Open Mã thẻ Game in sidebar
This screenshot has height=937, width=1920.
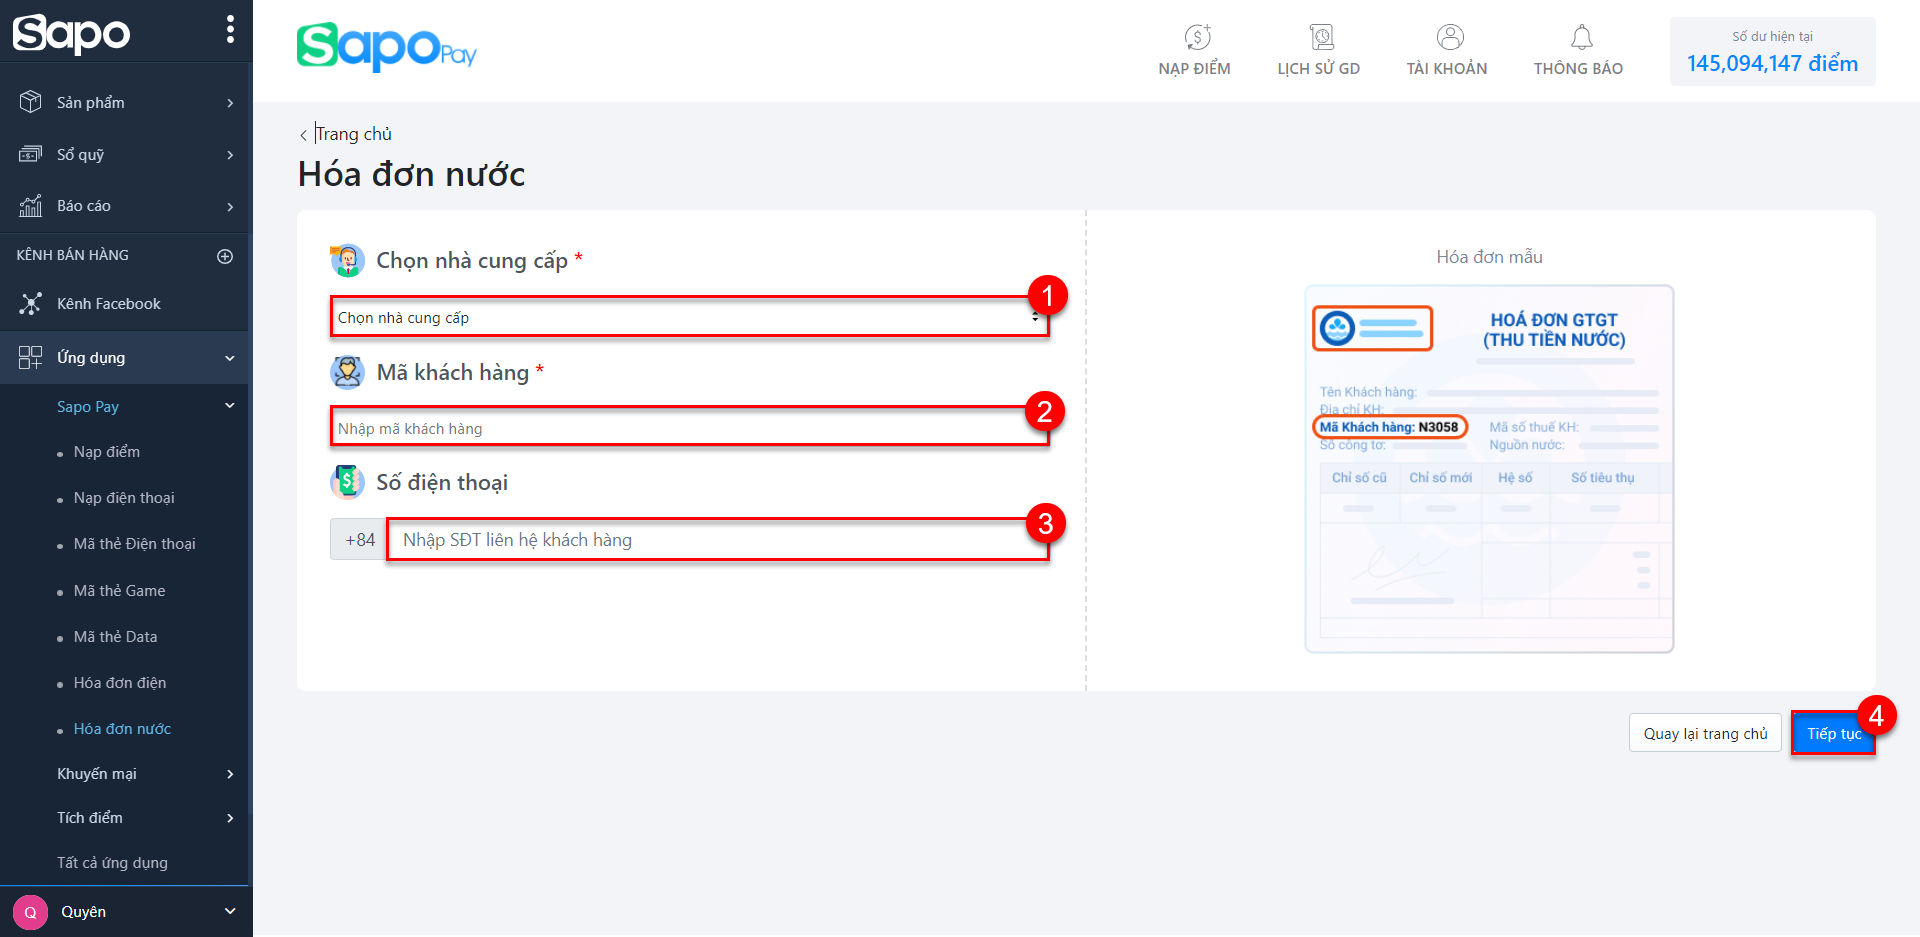pos(119,591)
